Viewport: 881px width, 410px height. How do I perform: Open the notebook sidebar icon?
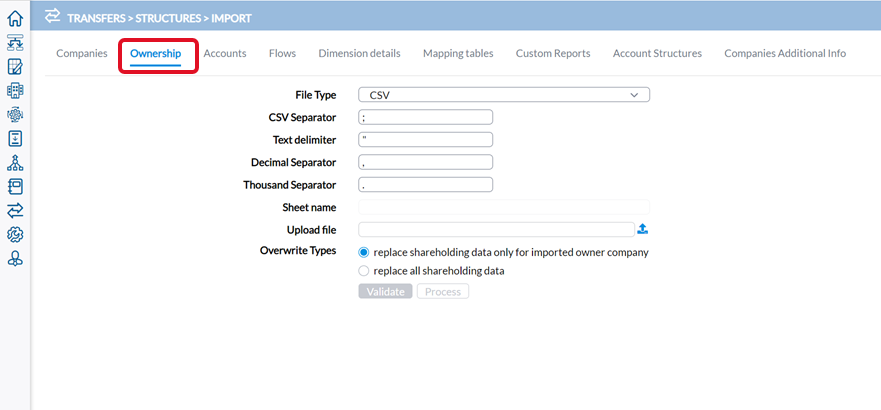15,186
